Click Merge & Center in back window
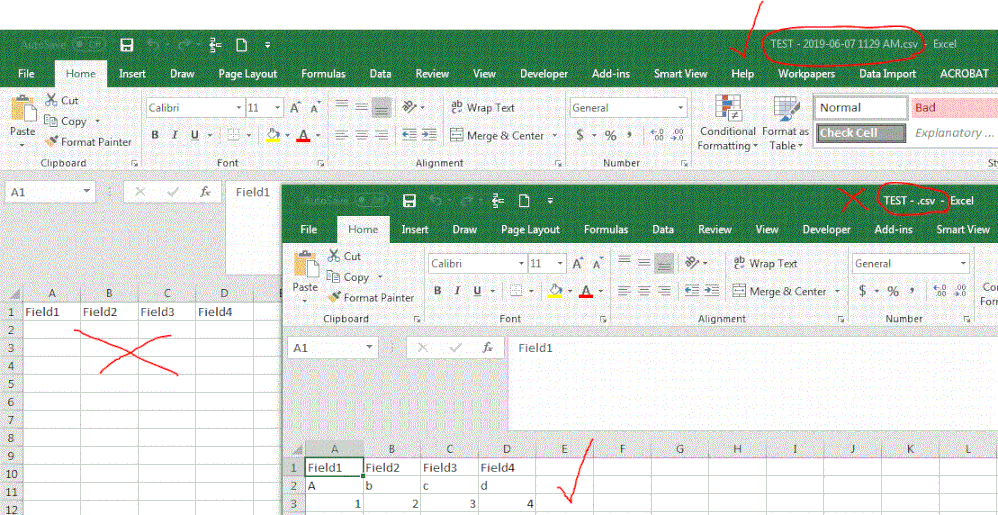 click(x=497, y=136)
